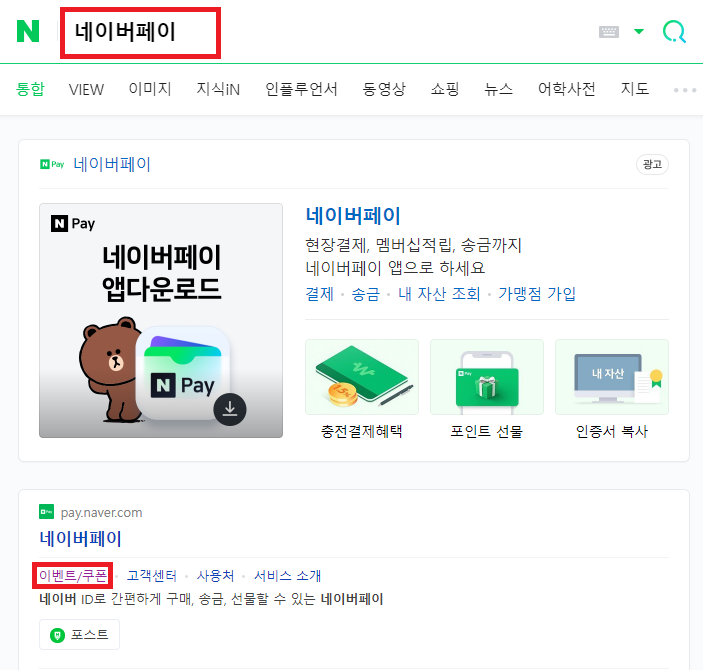The width and height of the screenshot is (703, 670).
Task: Switch to the 동영상 tab
Action: (384, 89)
